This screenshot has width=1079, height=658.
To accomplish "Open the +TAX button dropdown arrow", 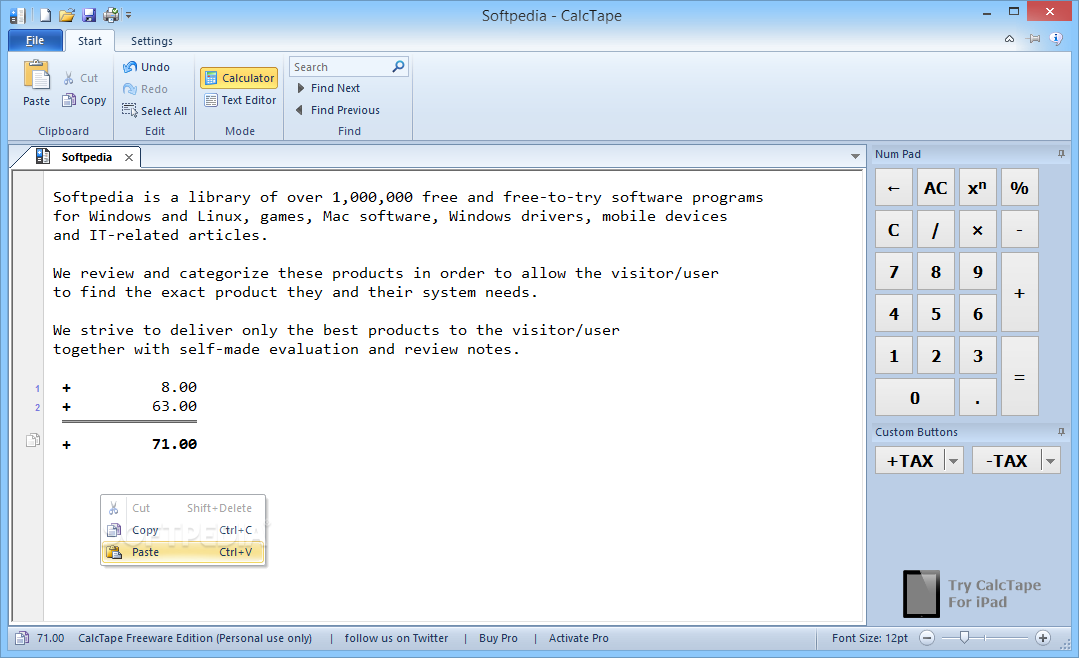I will point(954,460).
